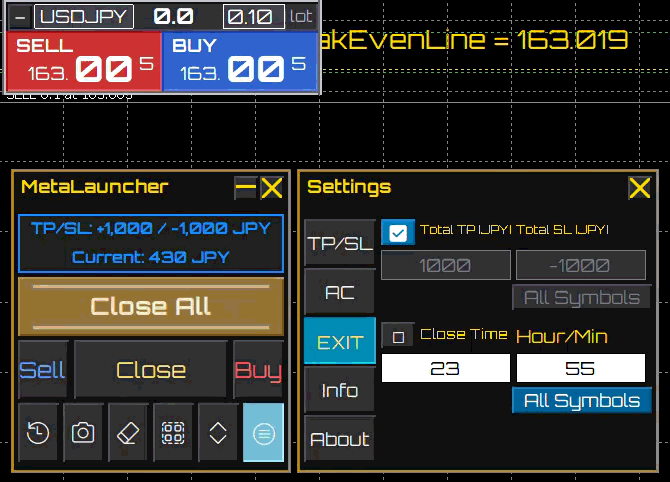The width and height of the screenshot is (670, 482).
Task: Open the history clock icon in MetaLauncher
Action: click(38, 432)
